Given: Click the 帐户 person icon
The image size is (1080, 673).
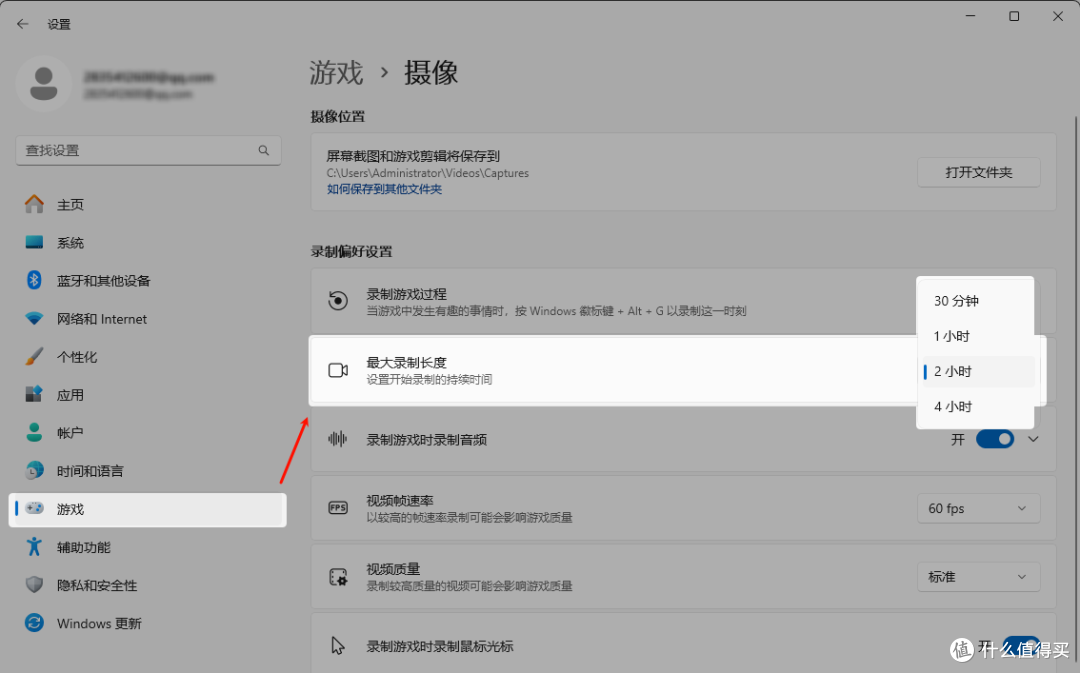Looking at the screenshot, I should tap(34, 433).
